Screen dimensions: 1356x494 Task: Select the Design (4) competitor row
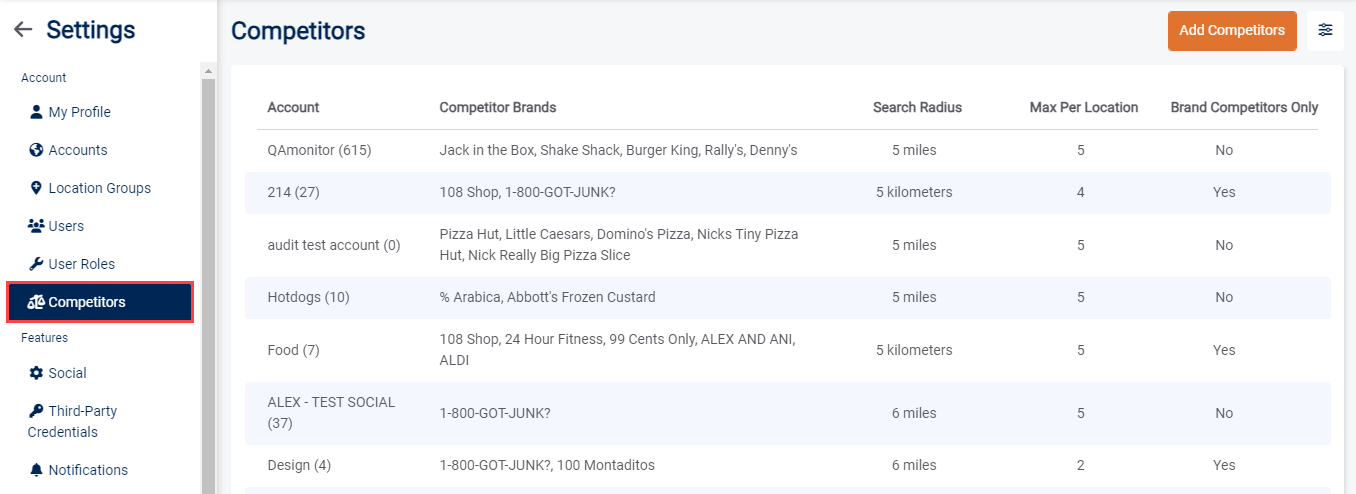pyautogui.click(x=299, y=465)
